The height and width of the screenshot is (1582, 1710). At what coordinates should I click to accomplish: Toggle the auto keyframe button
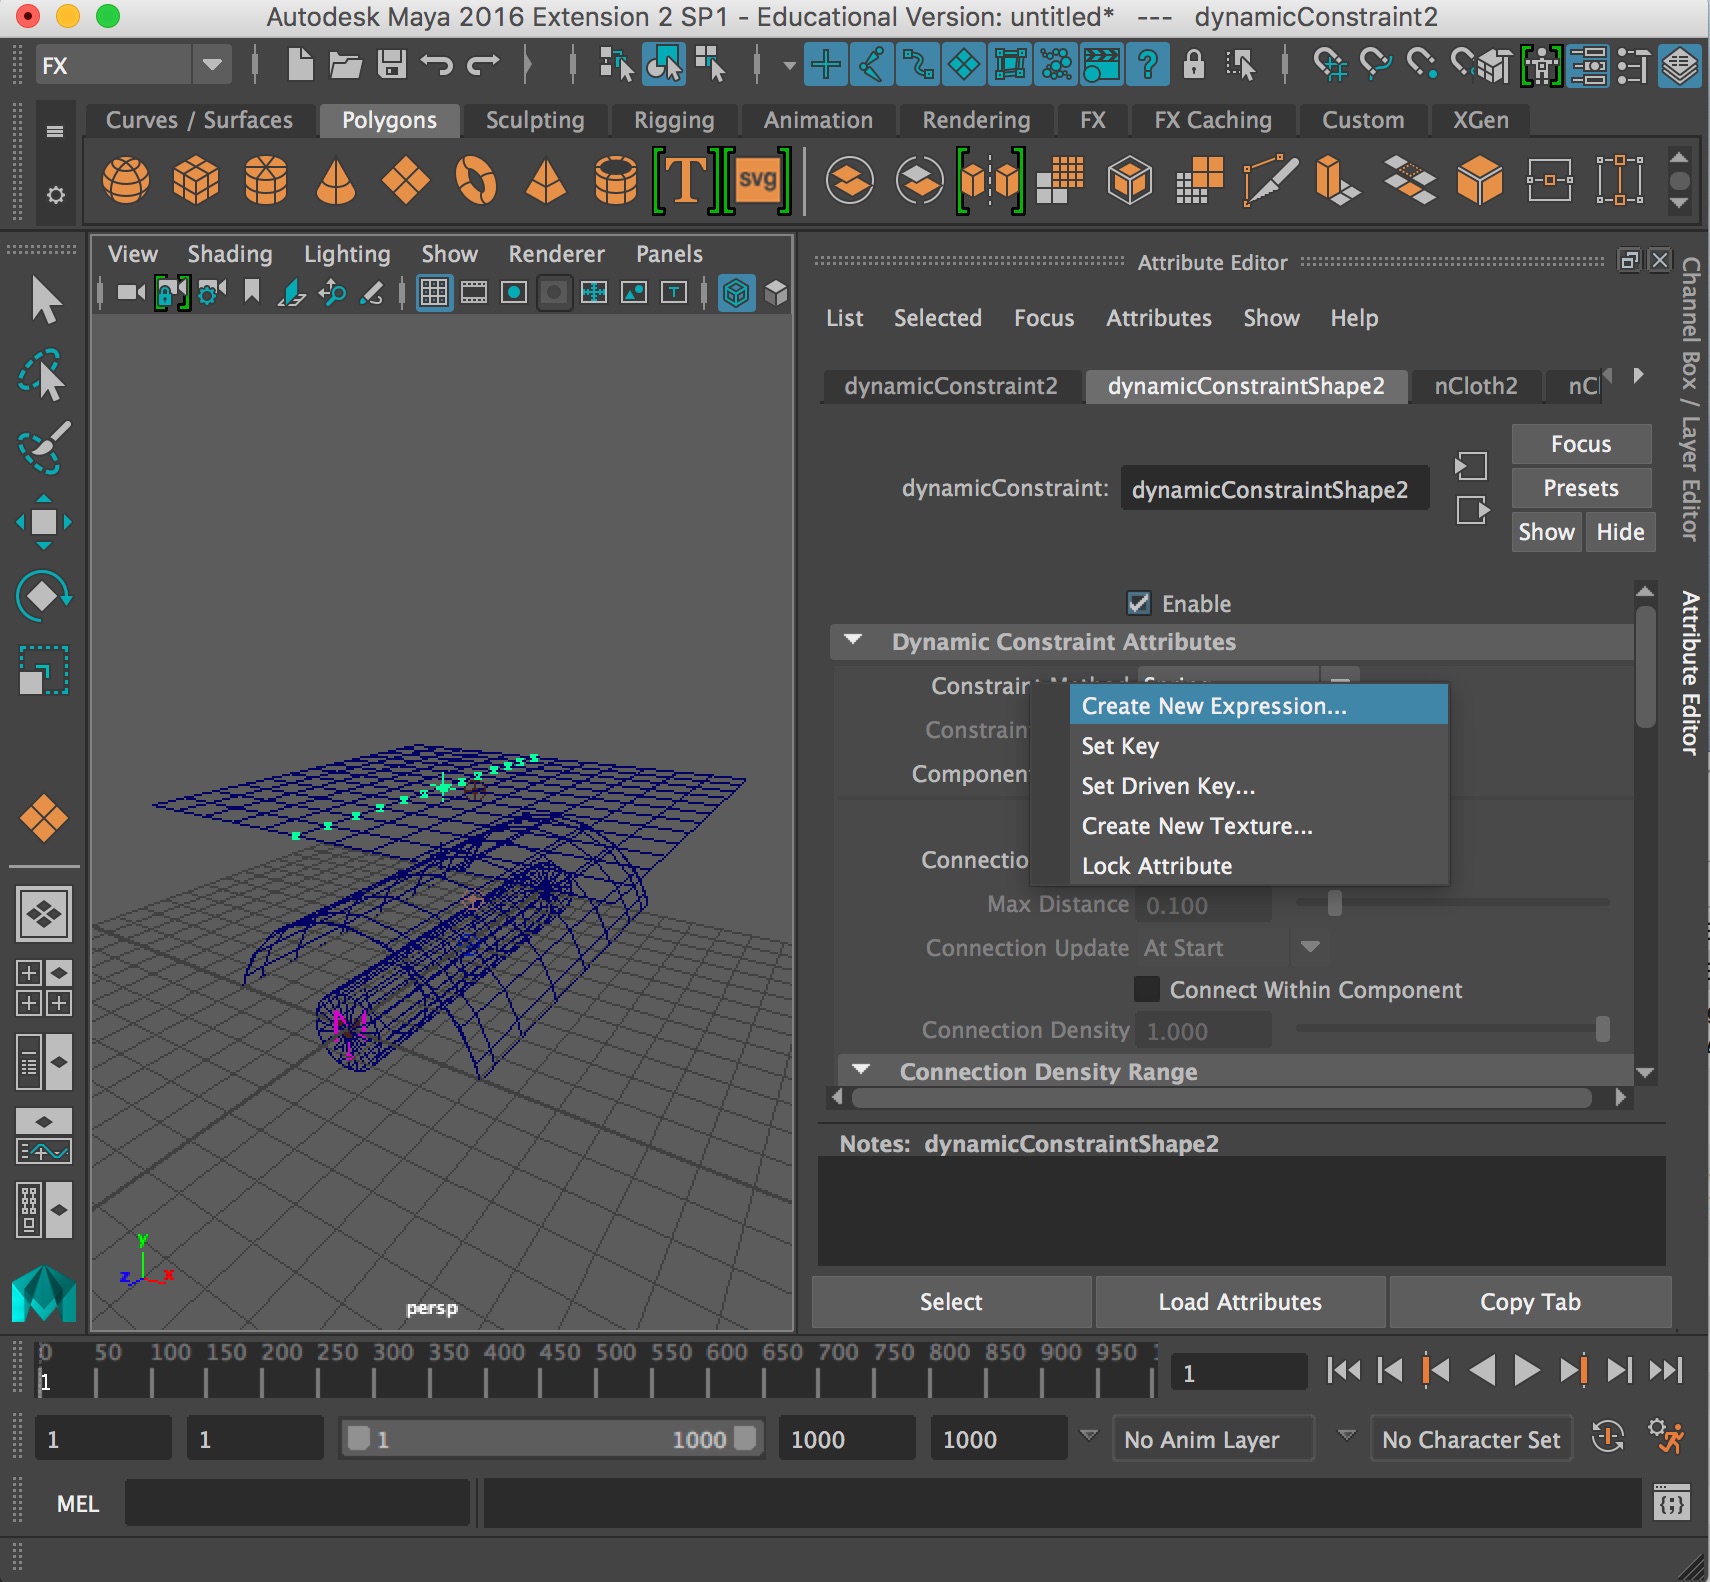pyautogui.click(x=1607, y=1437)
